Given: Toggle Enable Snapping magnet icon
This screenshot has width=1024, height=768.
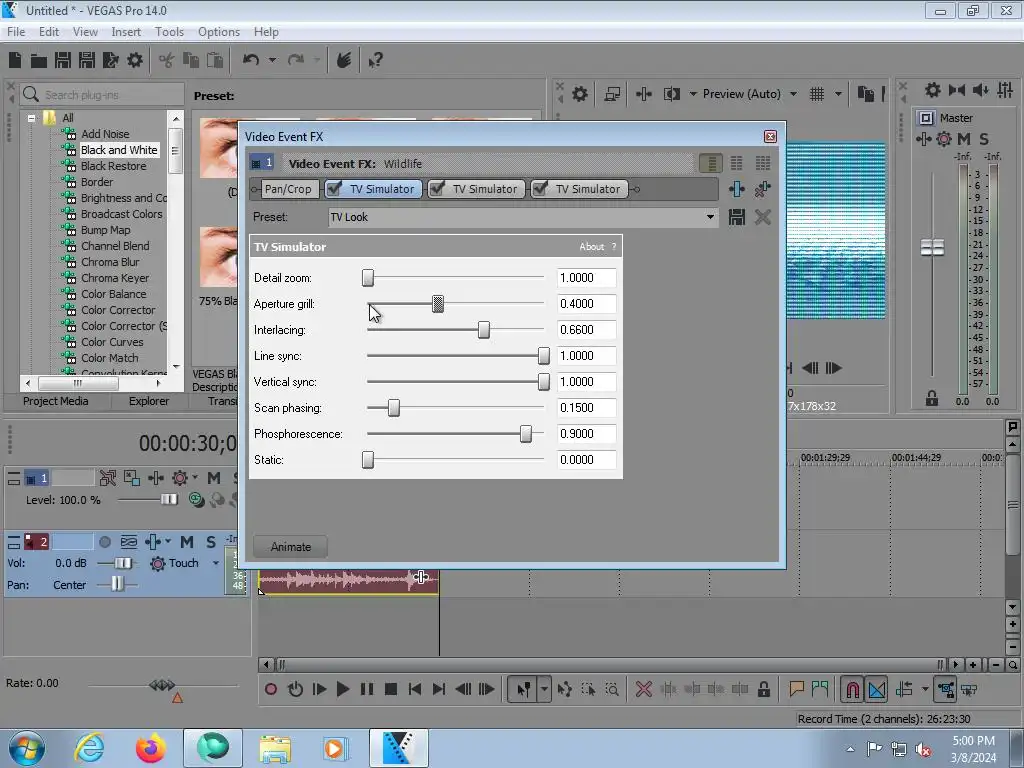Looking at the screenshot, I should (x=852, y=690).
